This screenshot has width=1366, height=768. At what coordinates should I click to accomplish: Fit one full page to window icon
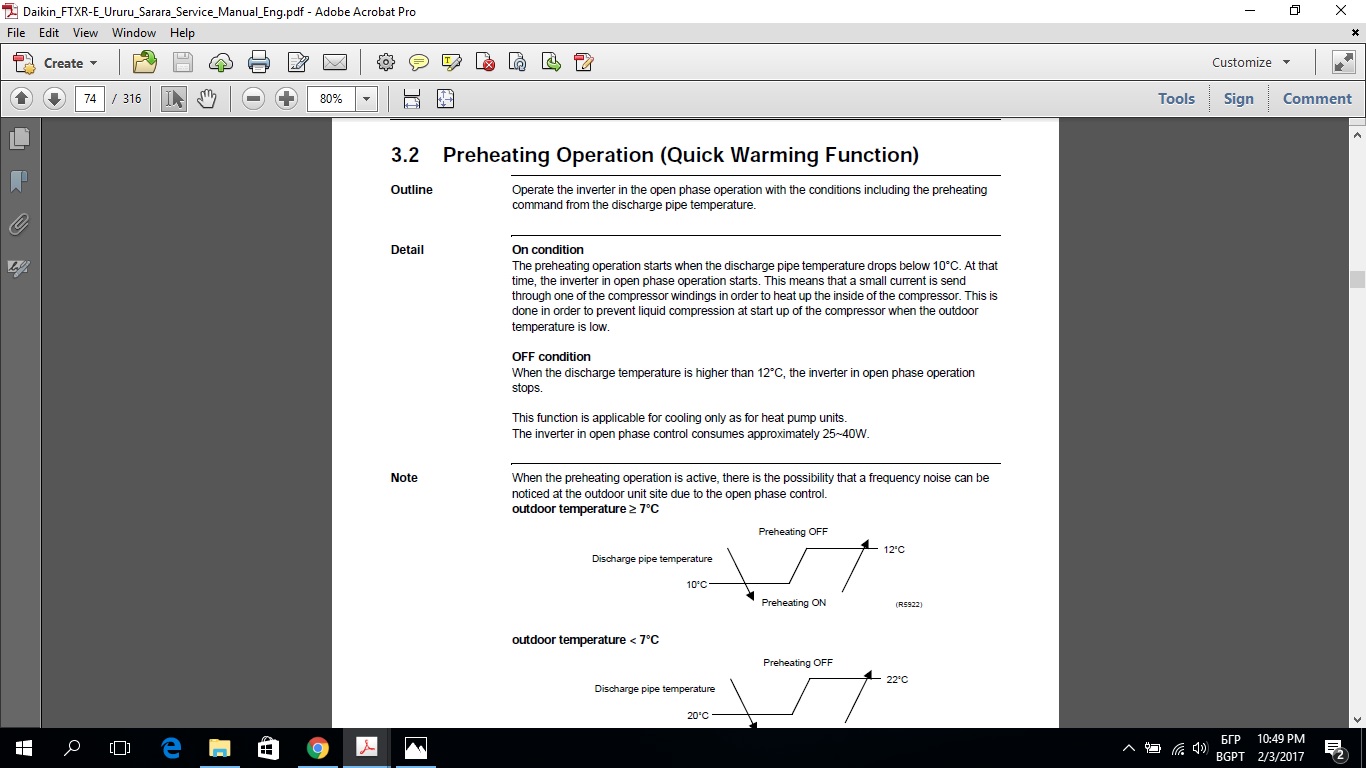(445, 98)
